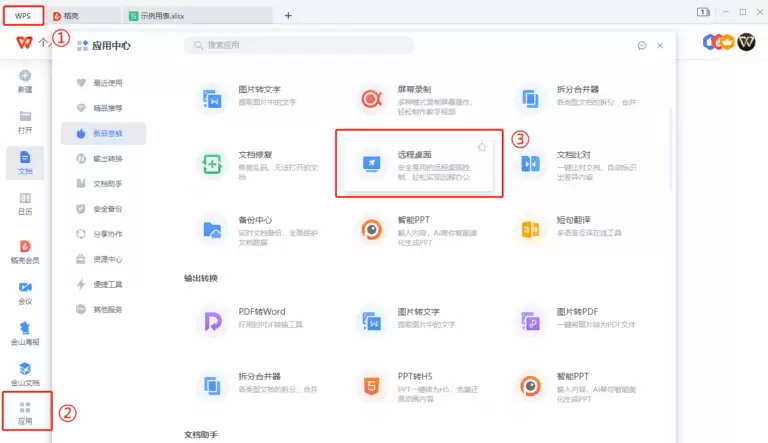Image resolution: width=768 pixels, height=443 pixels.
Task: Add a new tab with plus button
Action: (288, 16)
